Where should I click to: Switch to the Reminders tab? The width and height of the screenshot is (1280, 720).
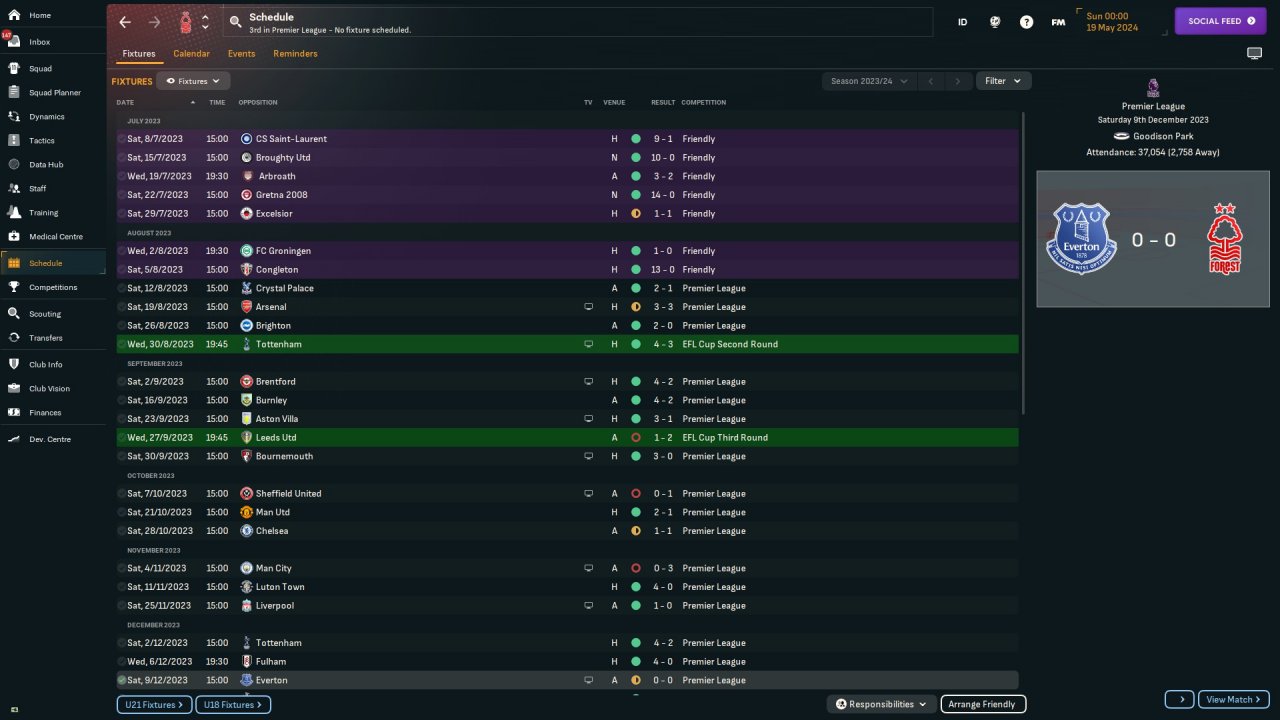tap(295, 54)
